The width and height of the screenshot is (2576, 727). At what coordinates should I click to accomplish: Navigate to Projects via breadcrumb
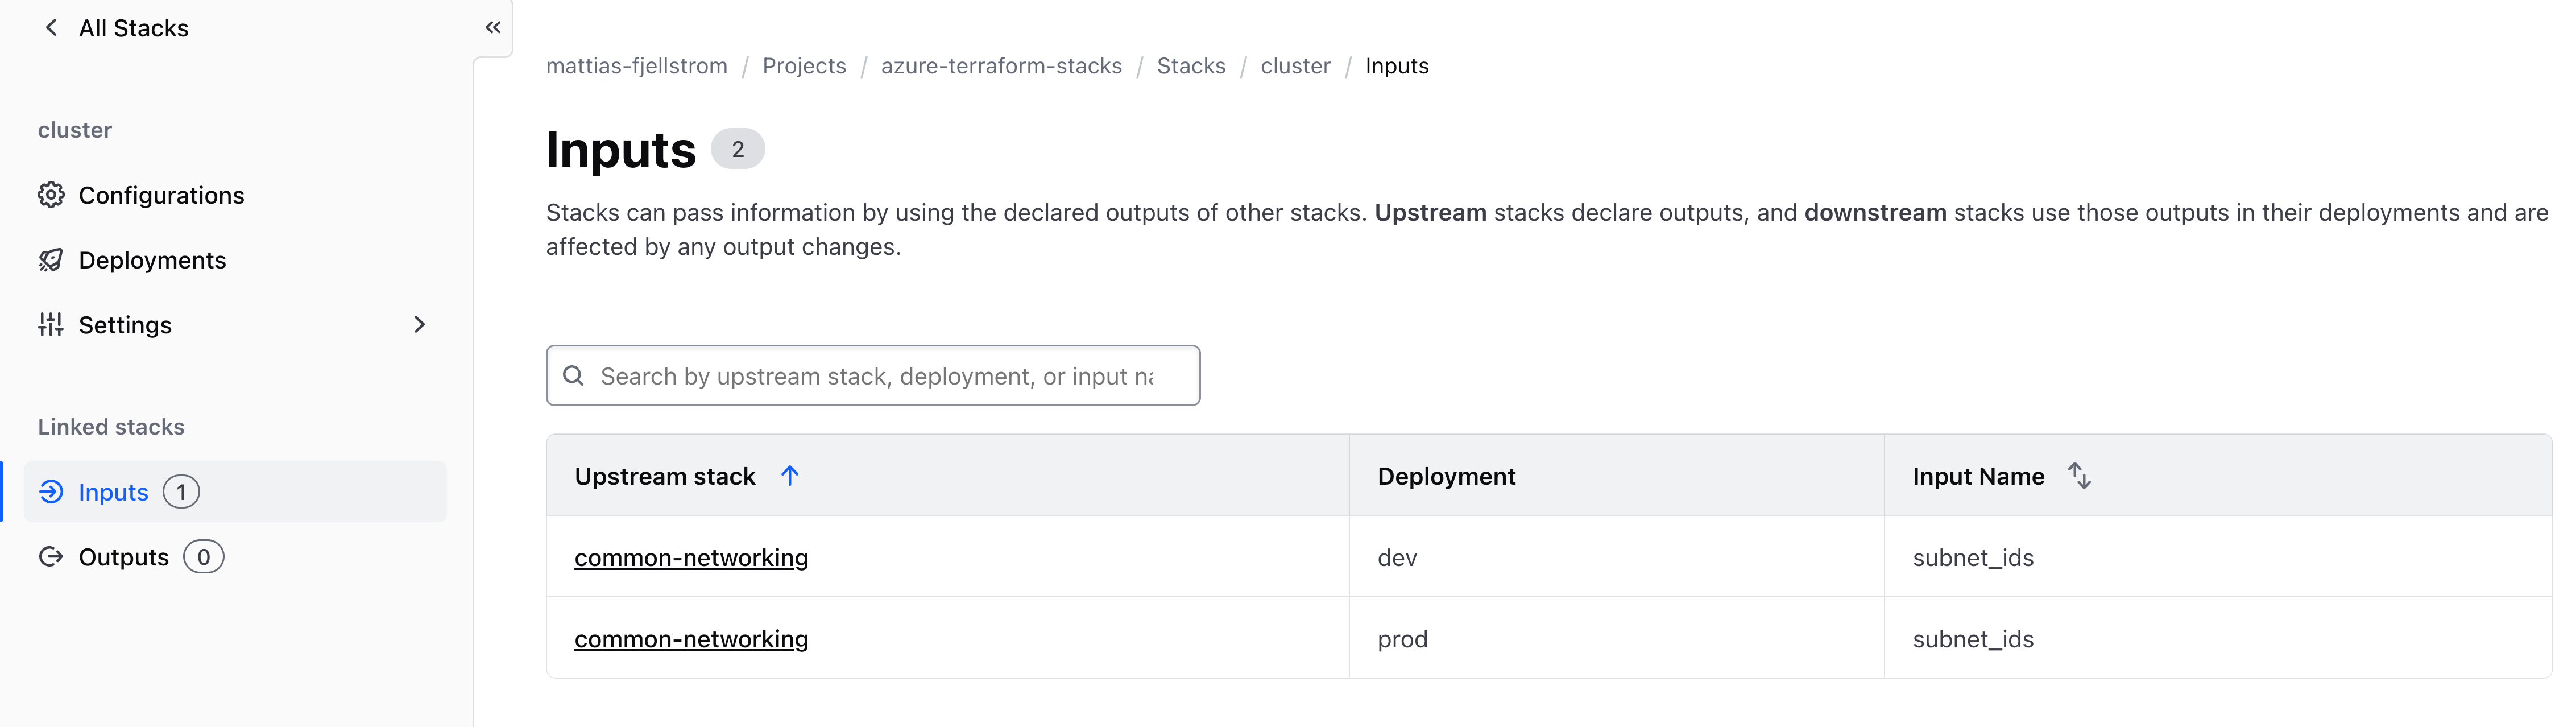tap(804, 65)
